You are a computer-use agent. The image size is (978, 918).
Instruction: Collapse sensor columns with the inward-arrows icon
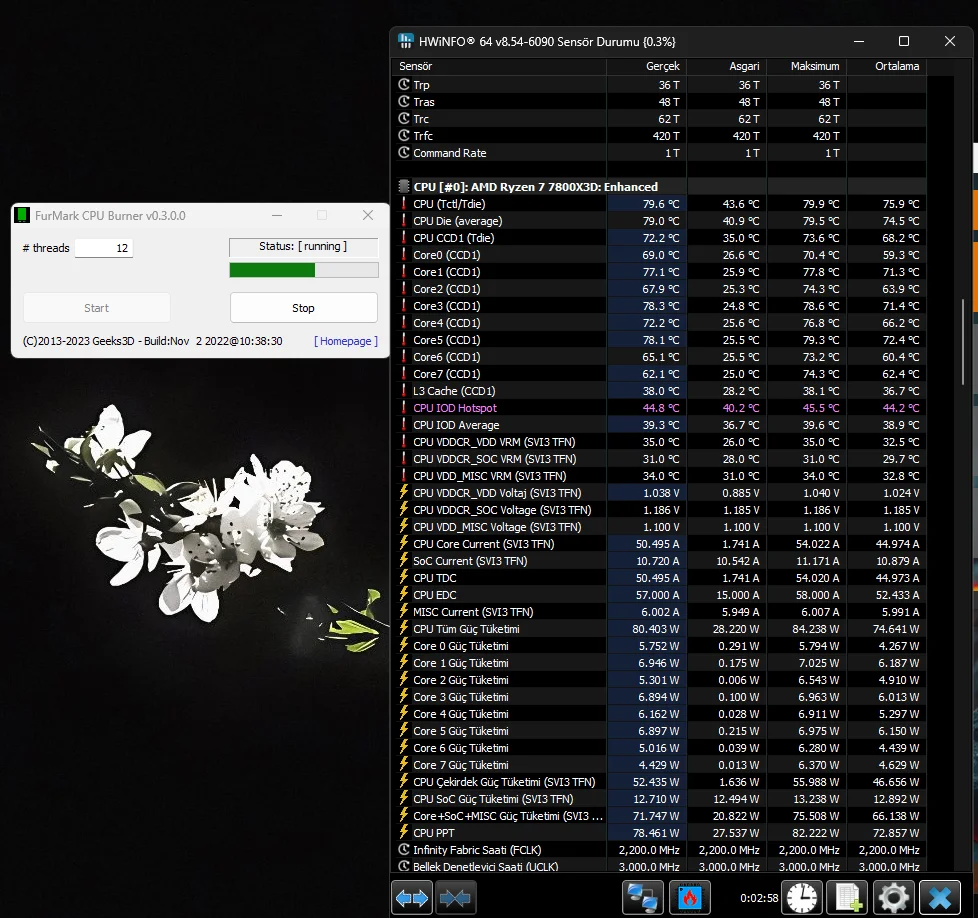click(455, 898)
